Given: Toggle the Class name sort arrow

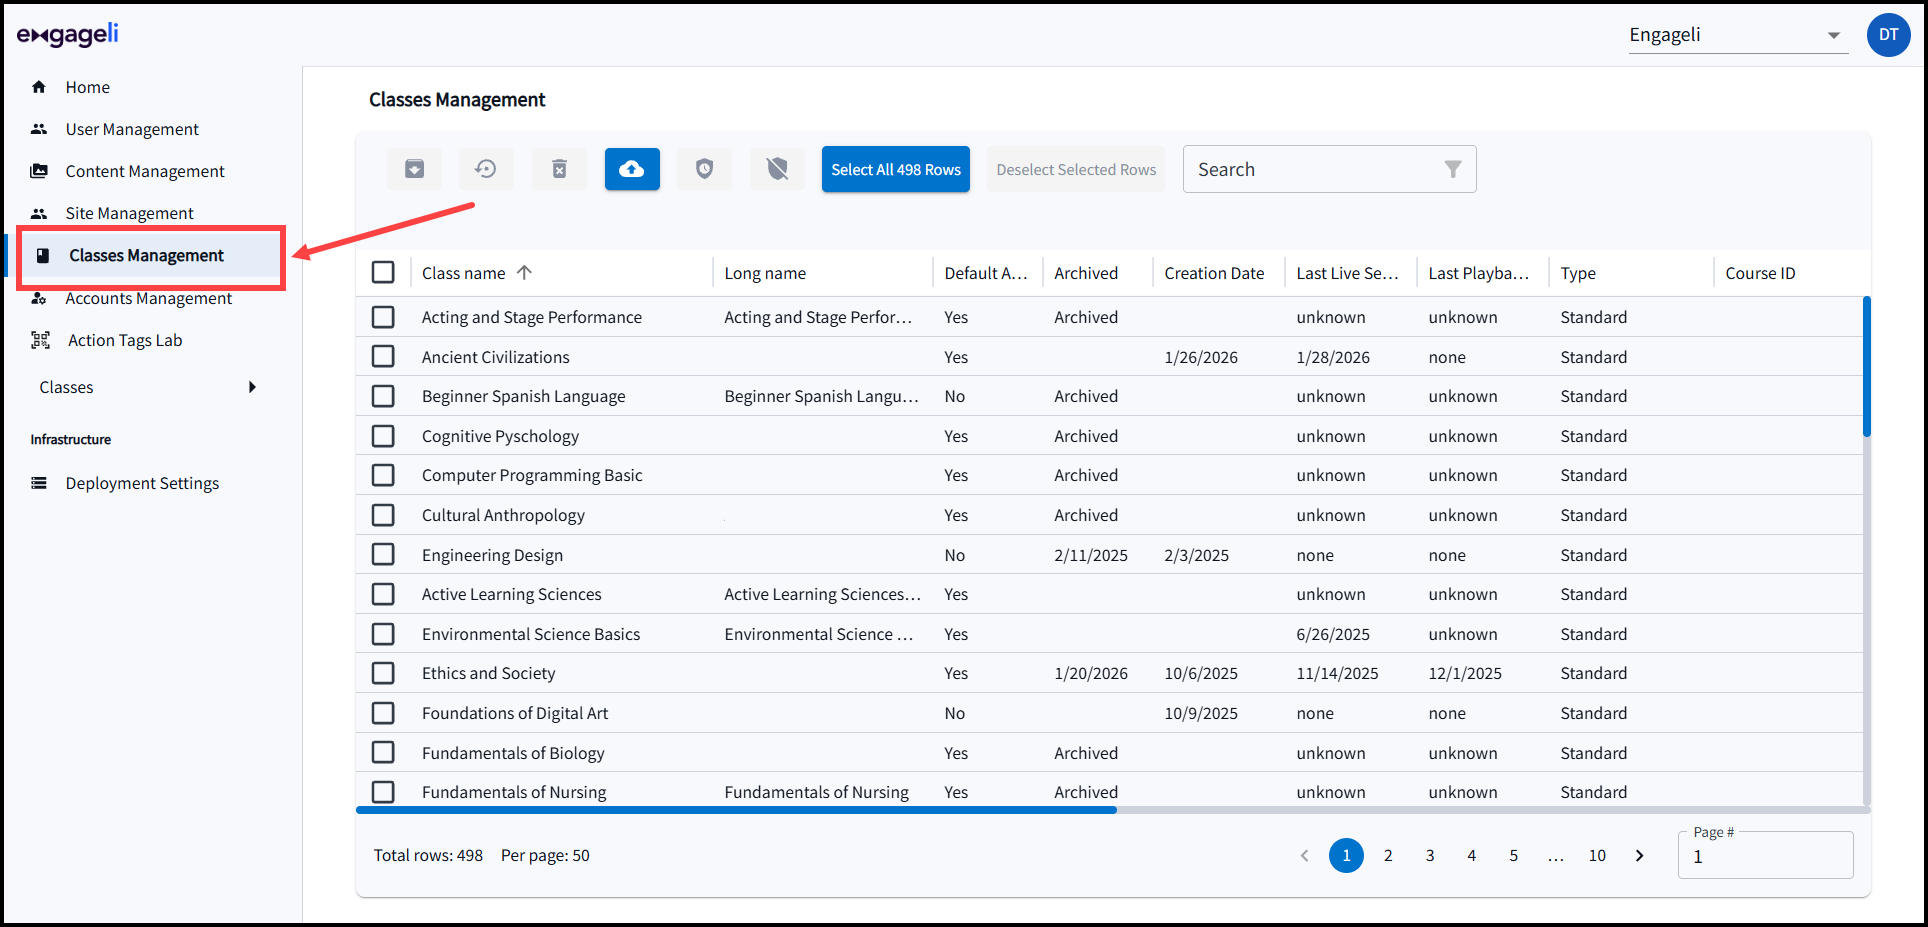Looking at the screenshot, I should tap(524, 272).
